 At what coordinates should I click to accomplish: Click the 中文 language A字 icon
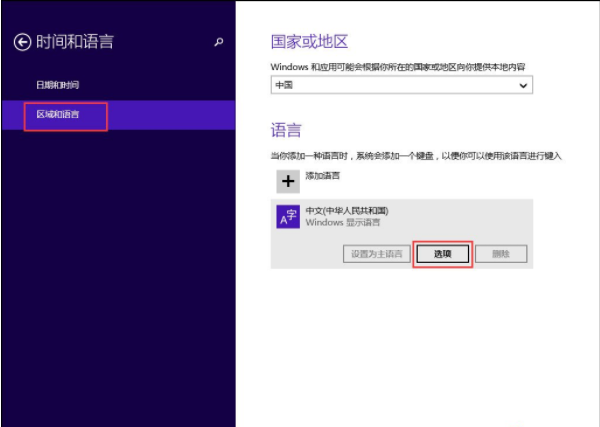click(288, 217)
